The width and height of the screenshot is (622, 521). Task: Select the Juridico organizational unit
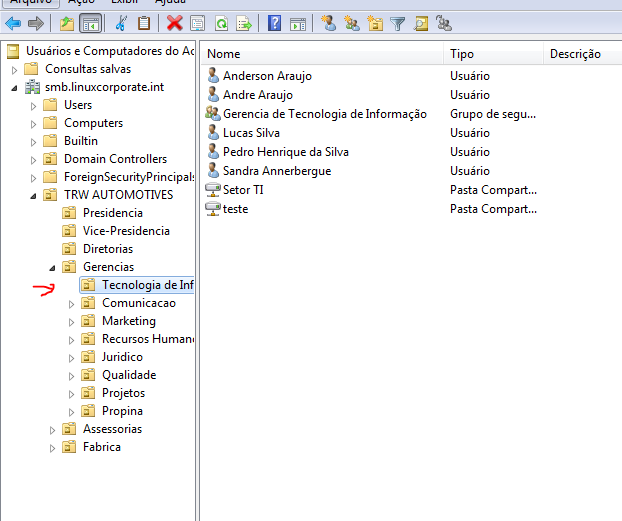122,357
